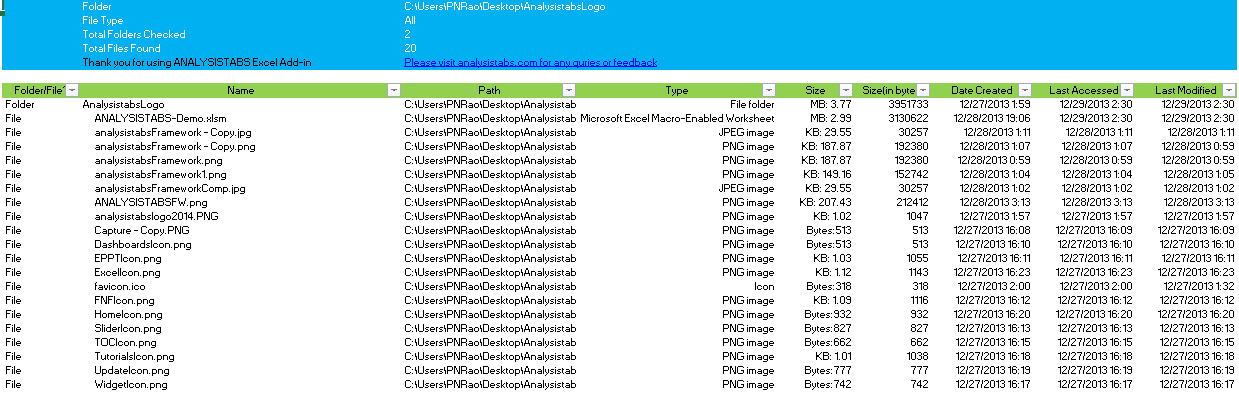Select the DashboardsIcon.png name cell
Screen dimensions: 1239x398
143,244
